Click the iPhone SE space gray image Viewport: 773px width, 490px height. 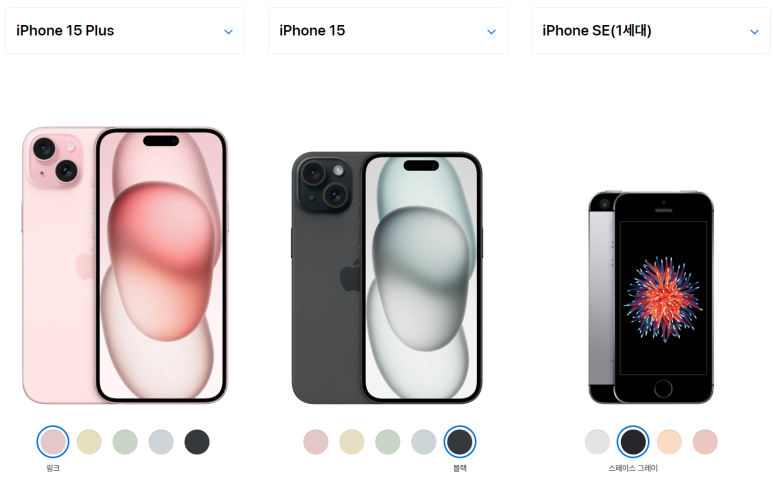651,297
